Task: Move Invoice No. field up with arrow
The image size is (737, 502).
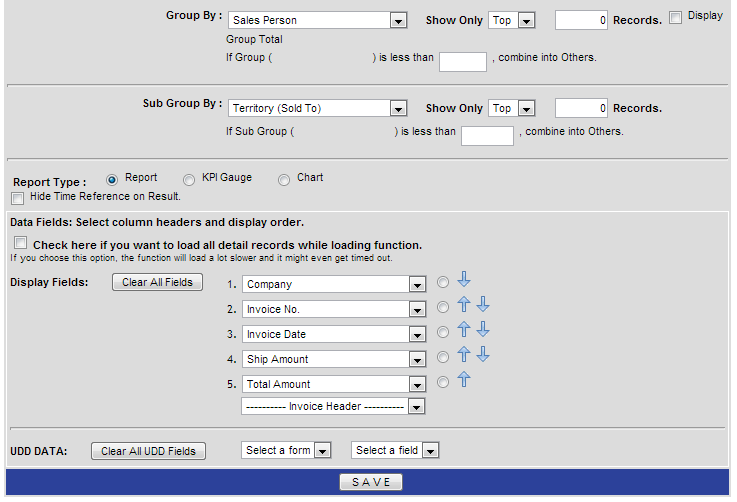Action: (463, 306)
